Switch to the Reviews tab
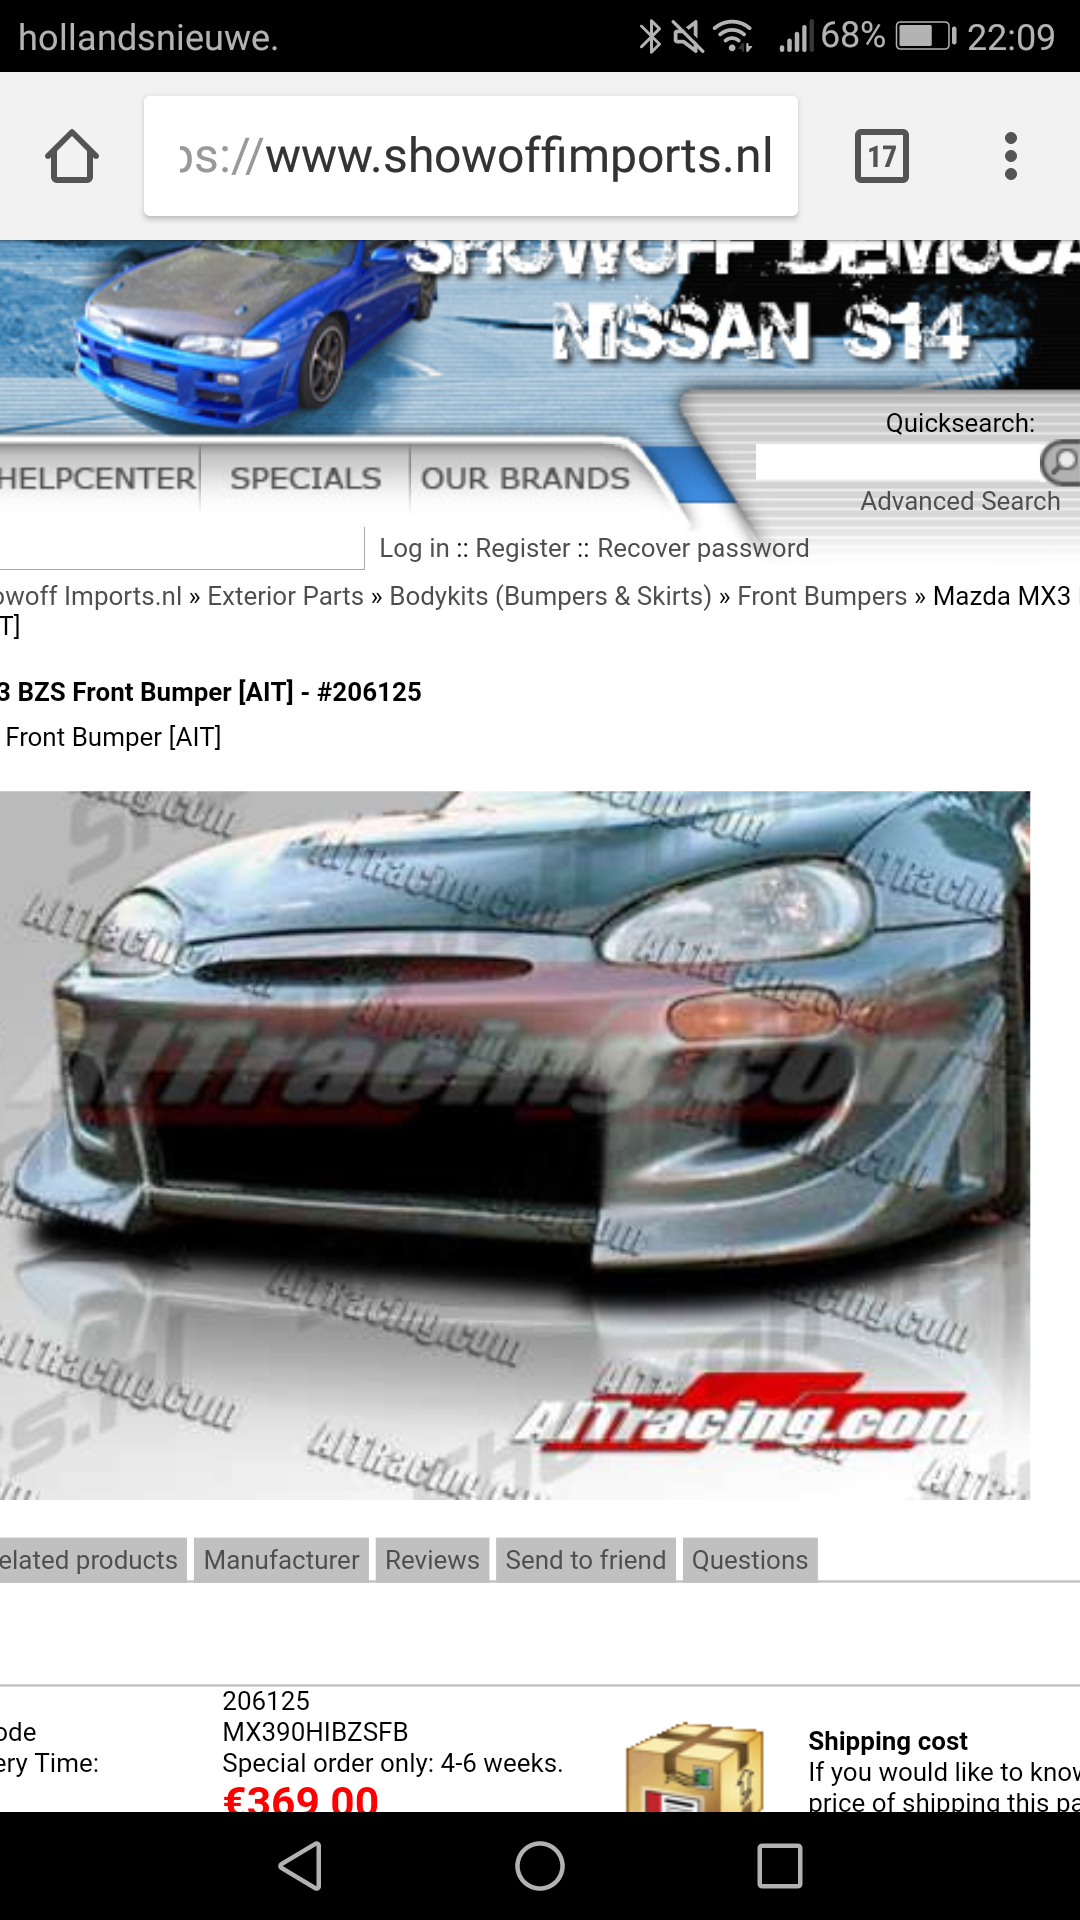 click(x=432, y=1560)
